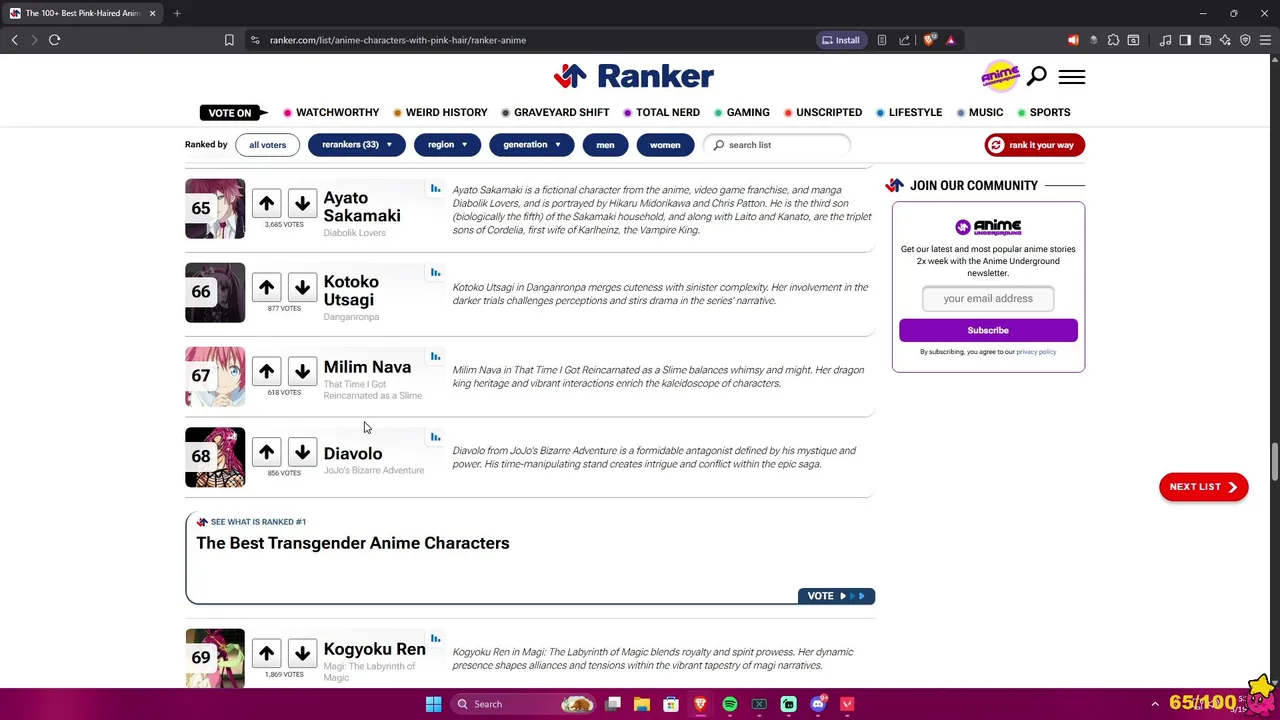1280x720 pixels.
Task: Open Discord from the taskbar
Action: (x=818, y=704)
